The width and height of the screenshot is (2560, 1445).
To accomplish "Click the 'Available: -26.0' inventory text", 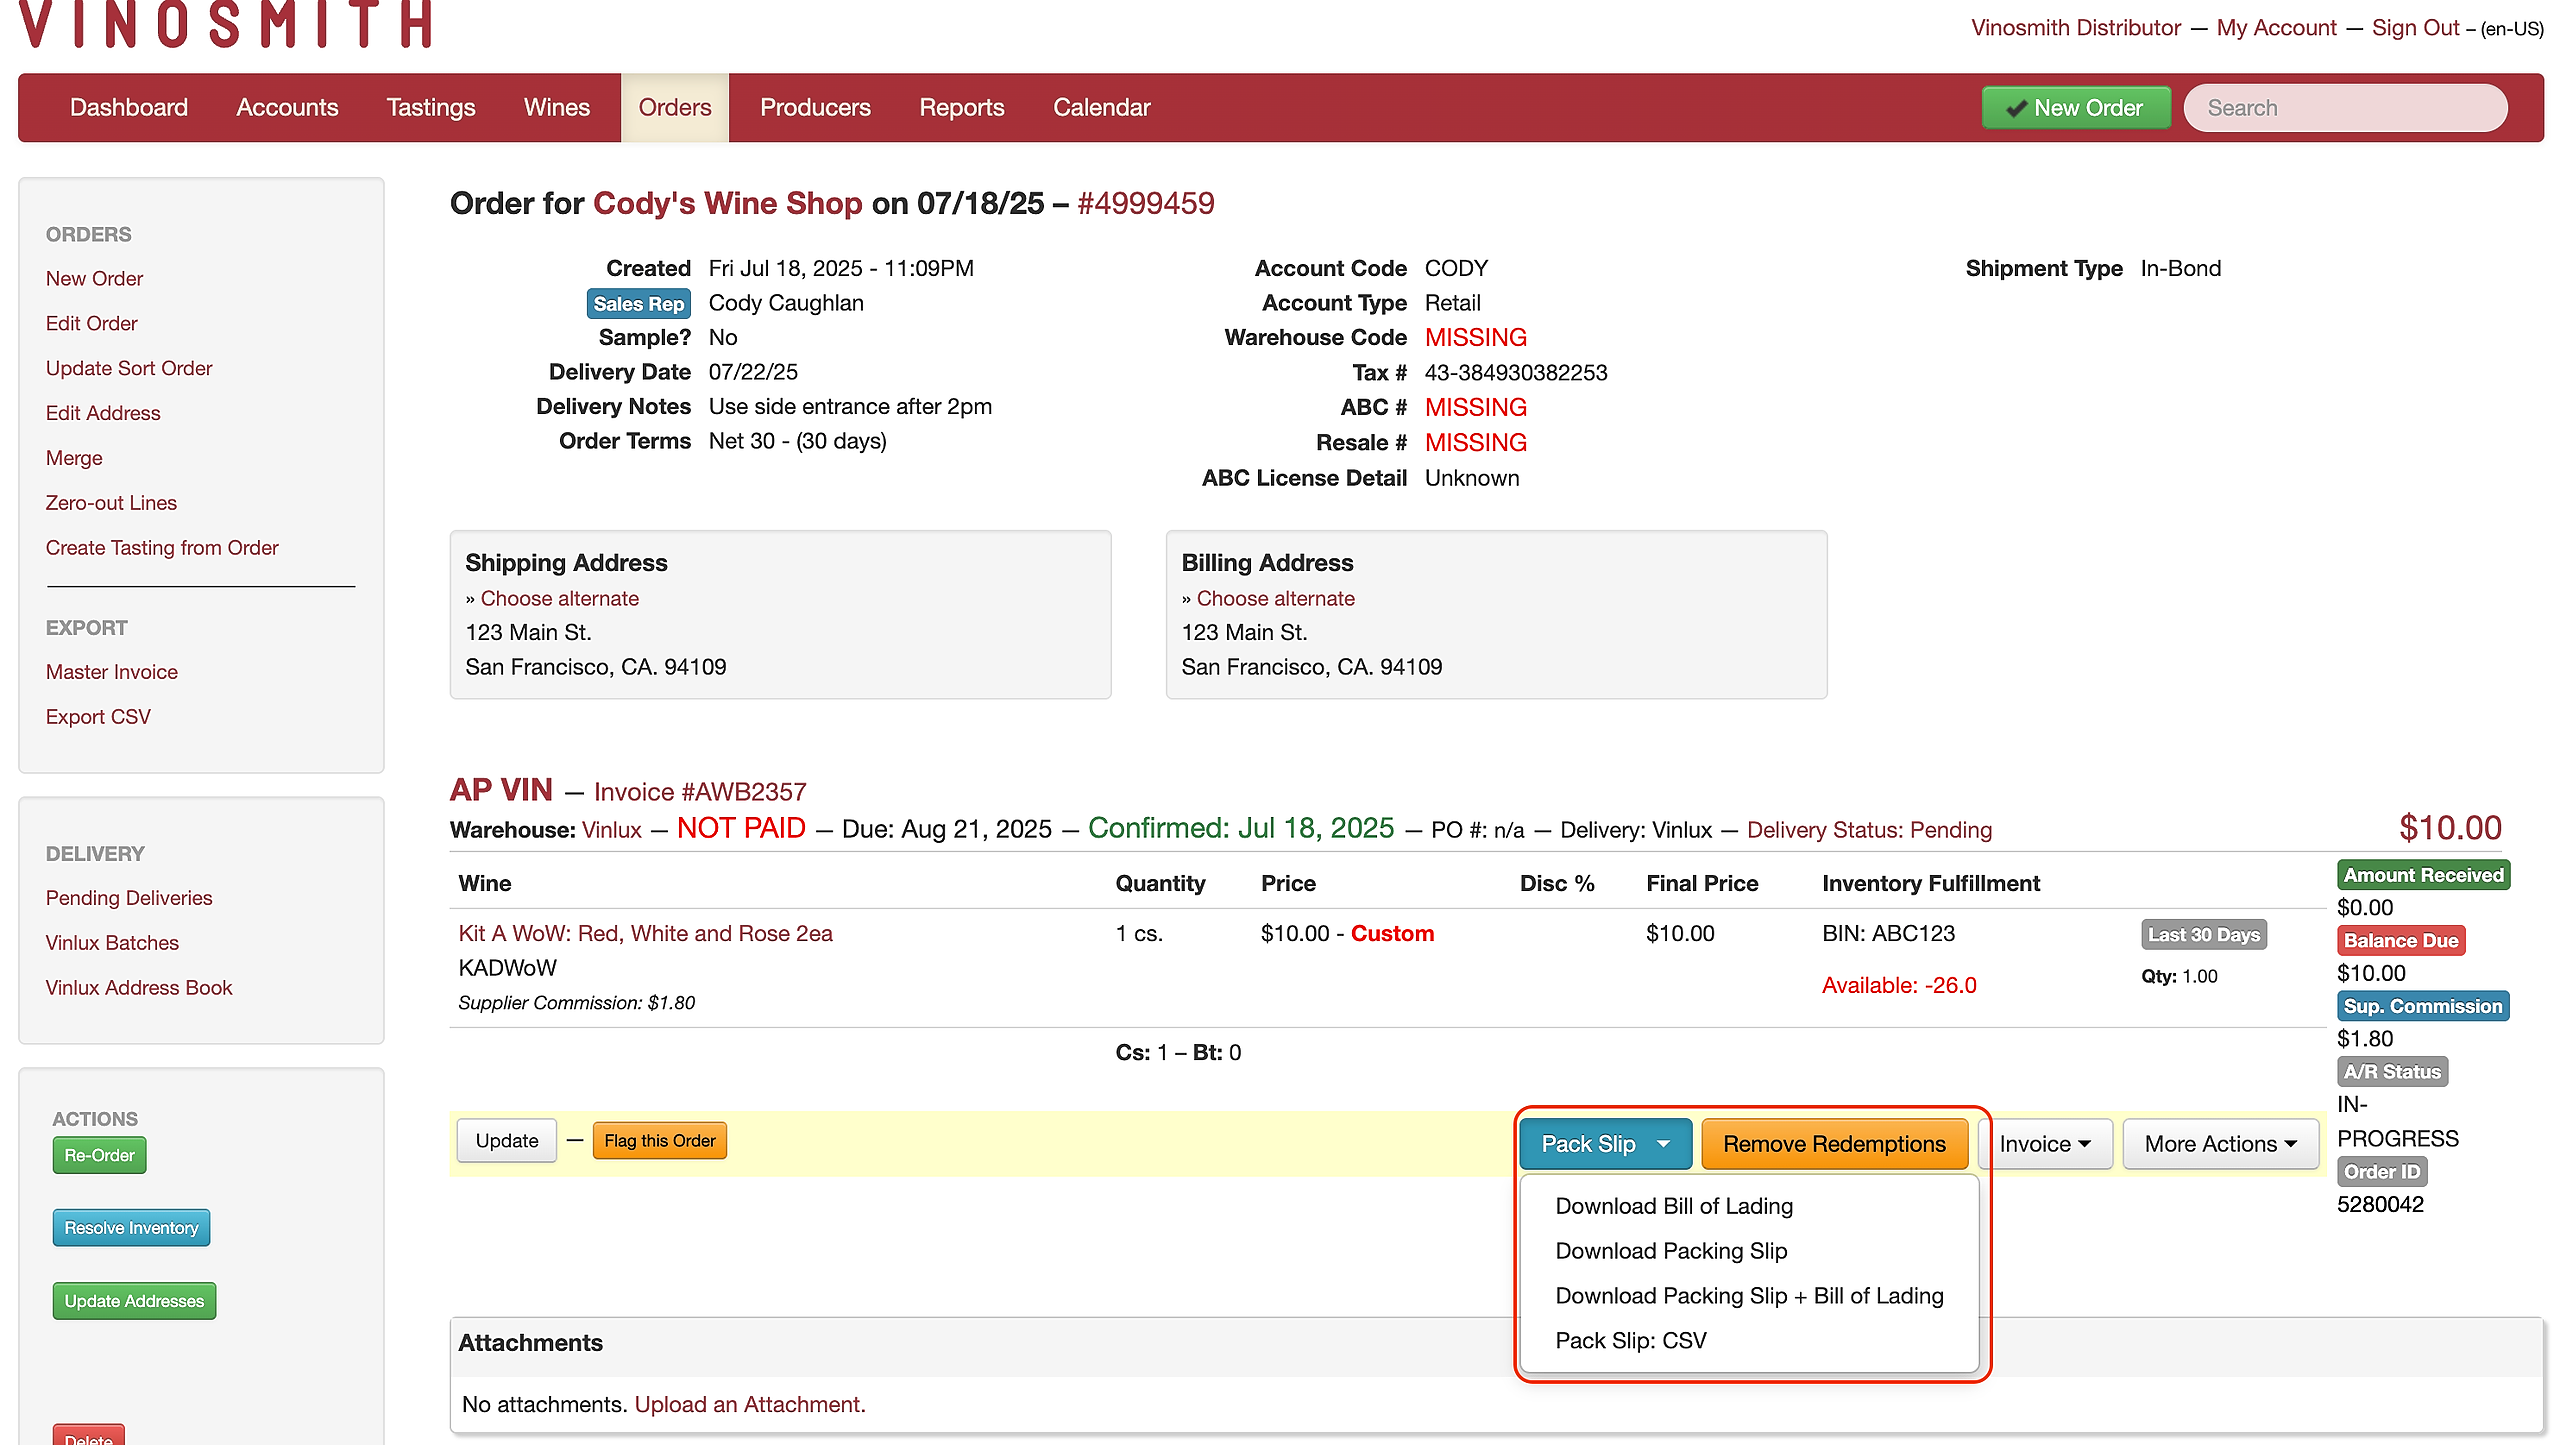I will pos(1899,986).
